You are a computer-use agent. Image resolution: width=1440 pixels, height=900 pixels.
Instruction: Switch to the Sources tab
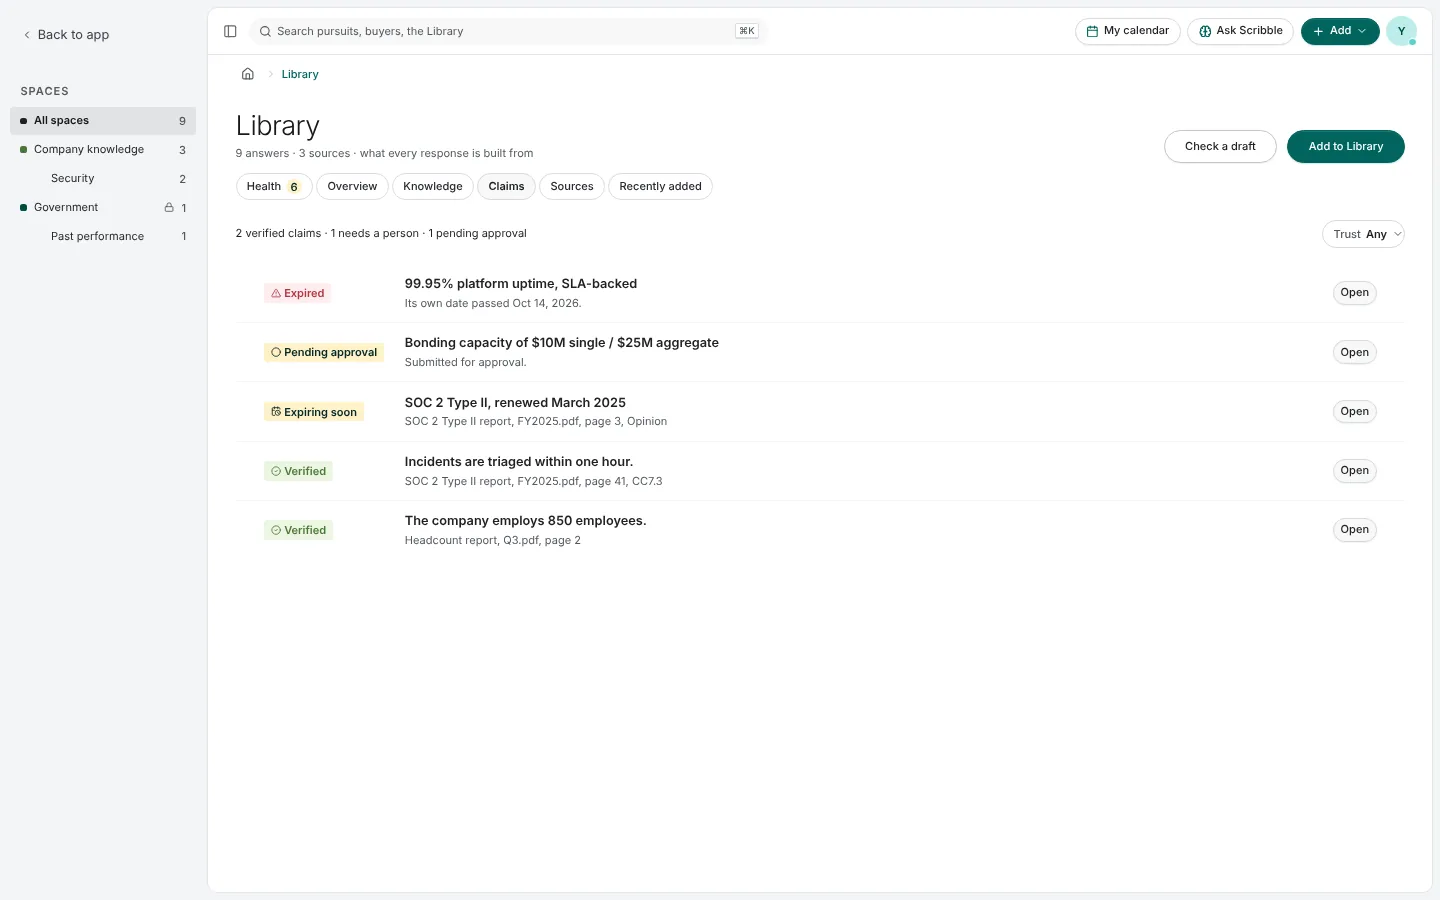(x=572, y=186)
